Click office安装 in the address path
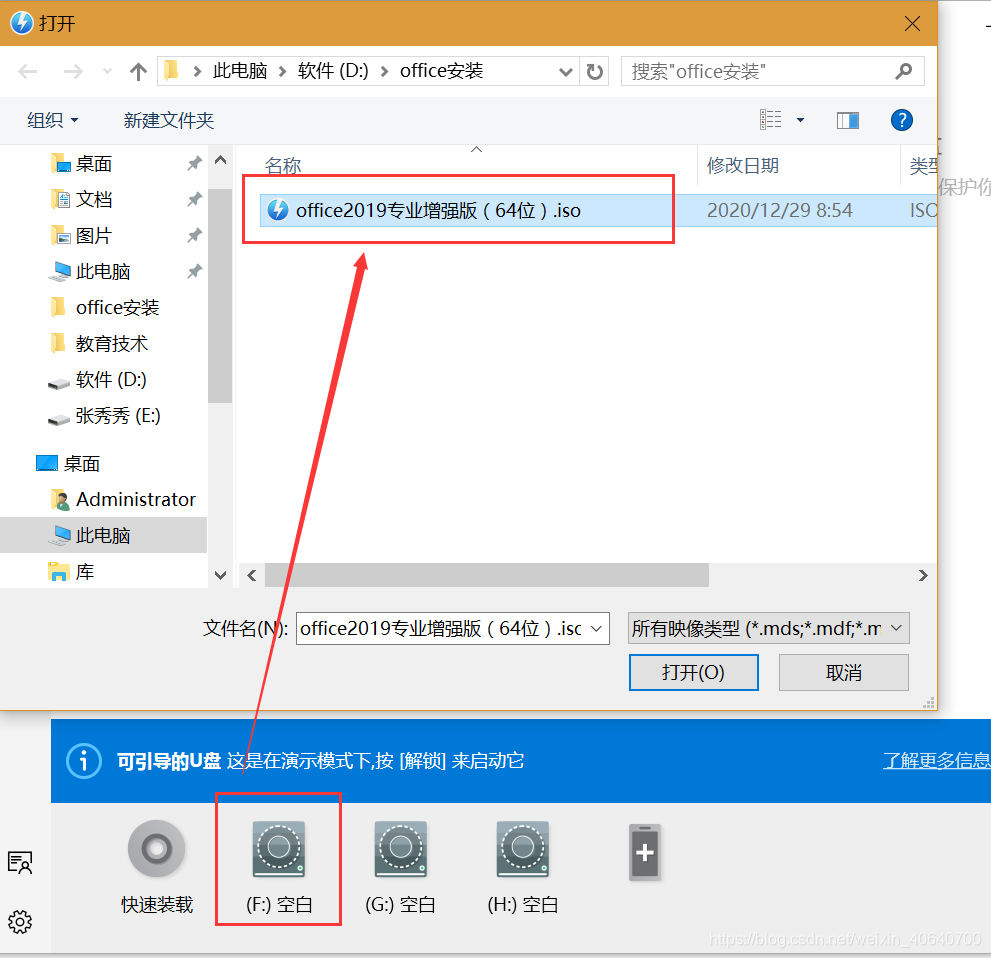Screen dimensions: 991x958 [441, 71]
